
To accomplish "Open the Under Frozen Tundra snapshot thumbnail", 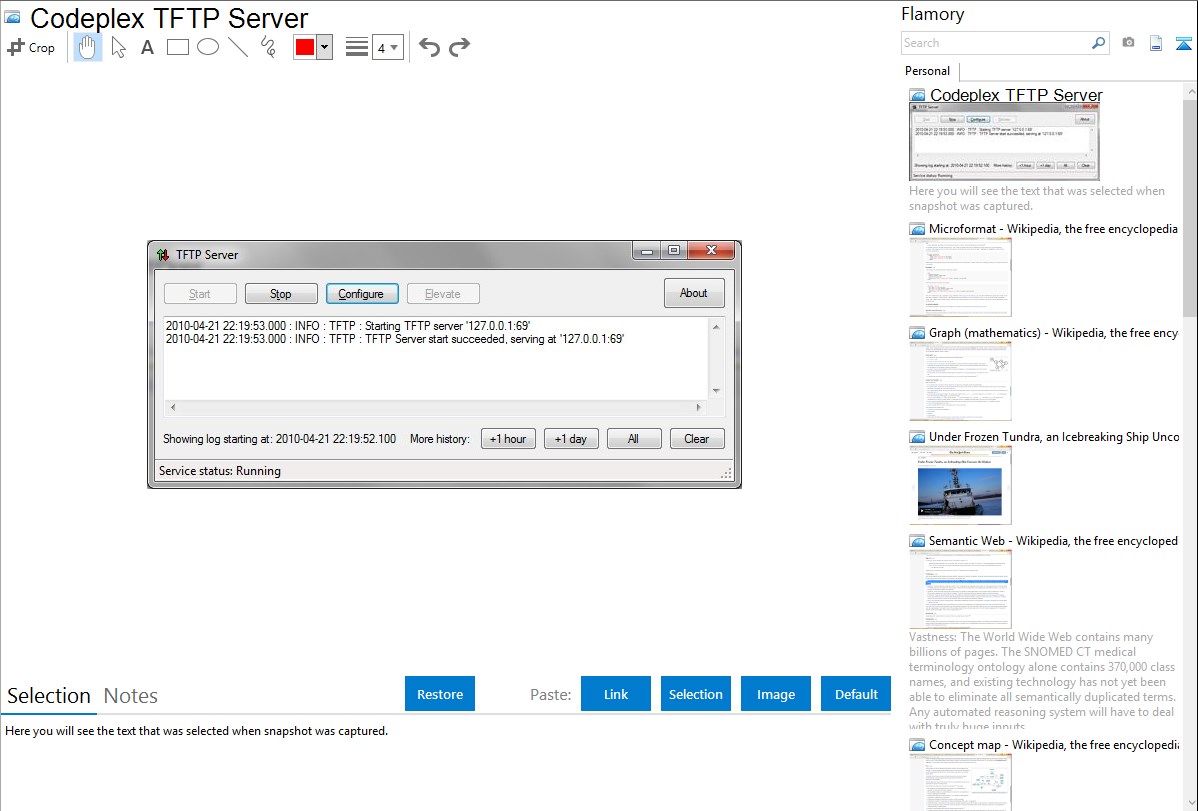I will (x=960, y=485).
